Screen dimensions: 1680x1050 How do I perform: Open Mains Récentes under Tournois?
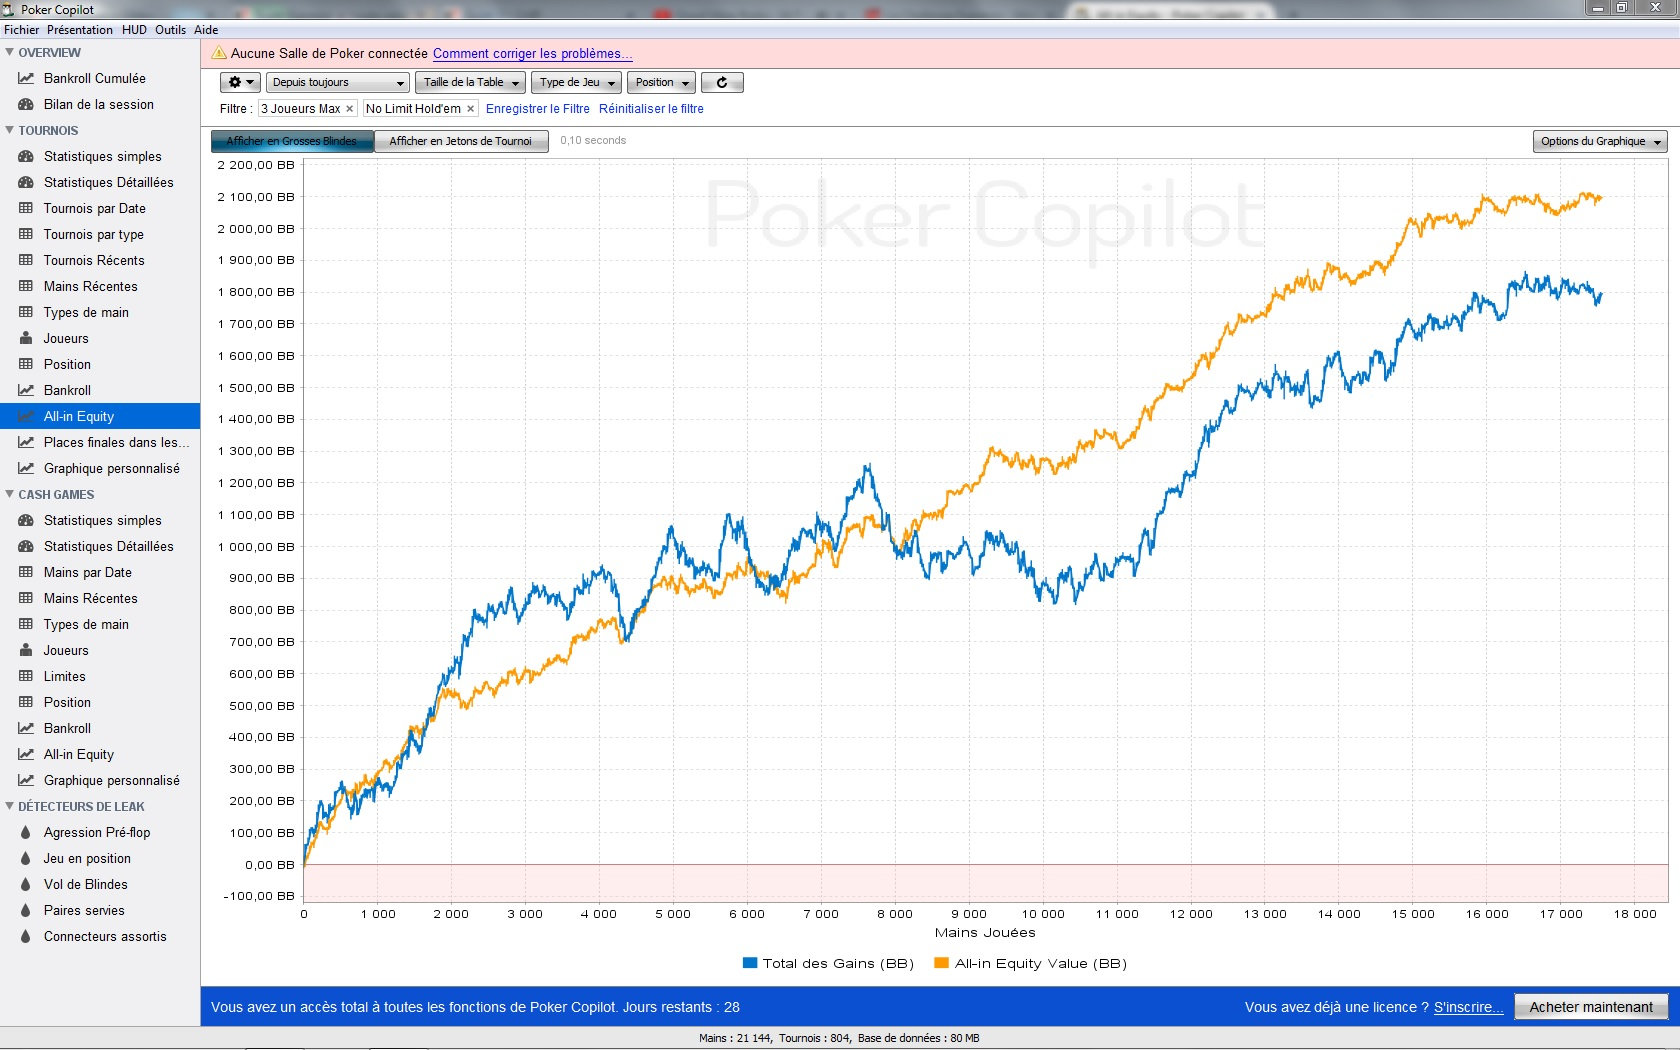[x=100, y=286]
